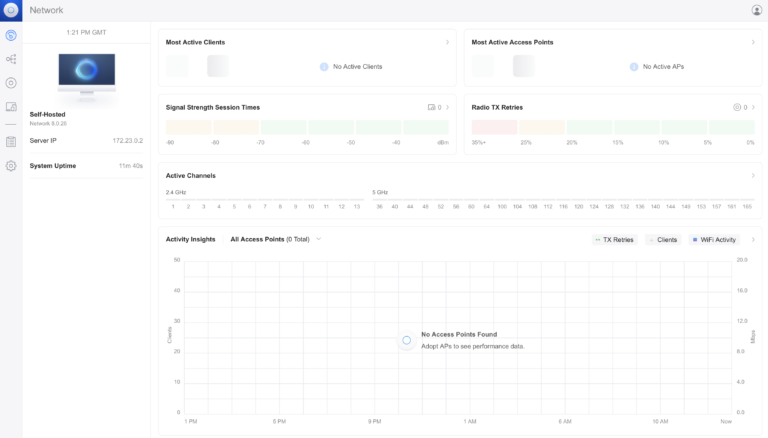
Task: Expand the Most Active Clients panel chevron
Action: [447, 42]
